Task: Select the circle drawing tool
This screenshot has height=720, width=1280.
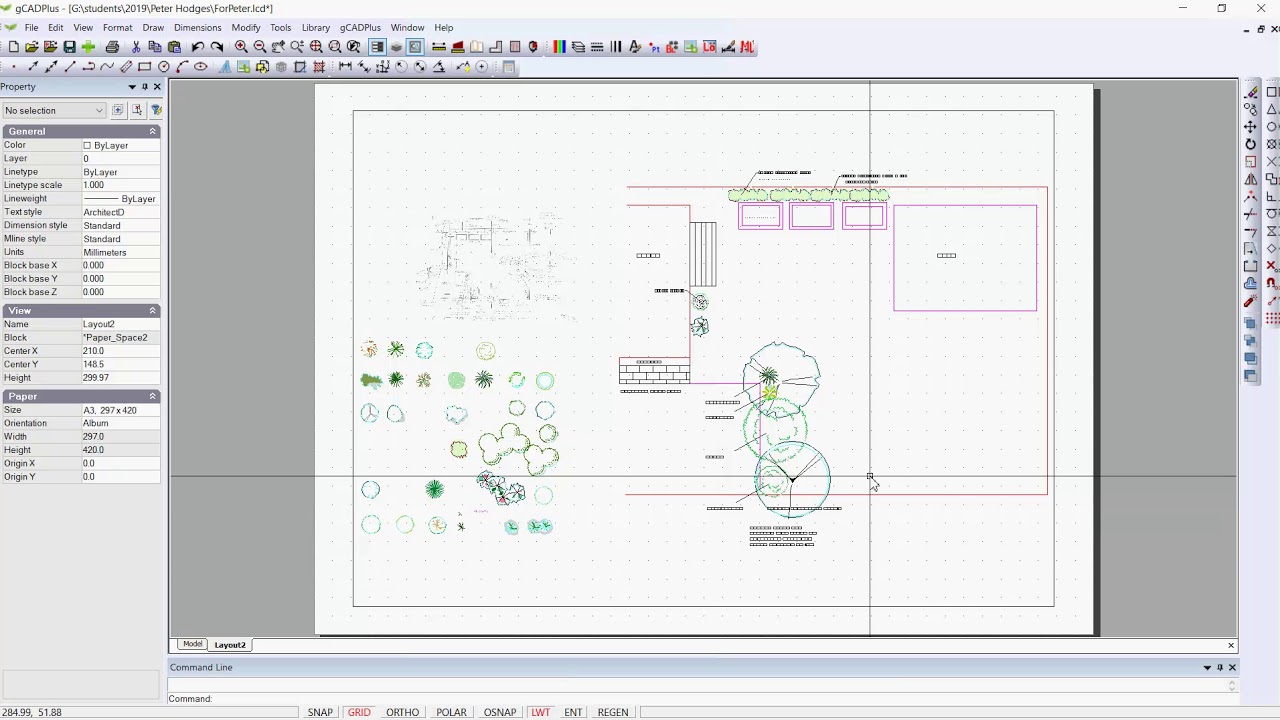Action: (x=164, y=67)
